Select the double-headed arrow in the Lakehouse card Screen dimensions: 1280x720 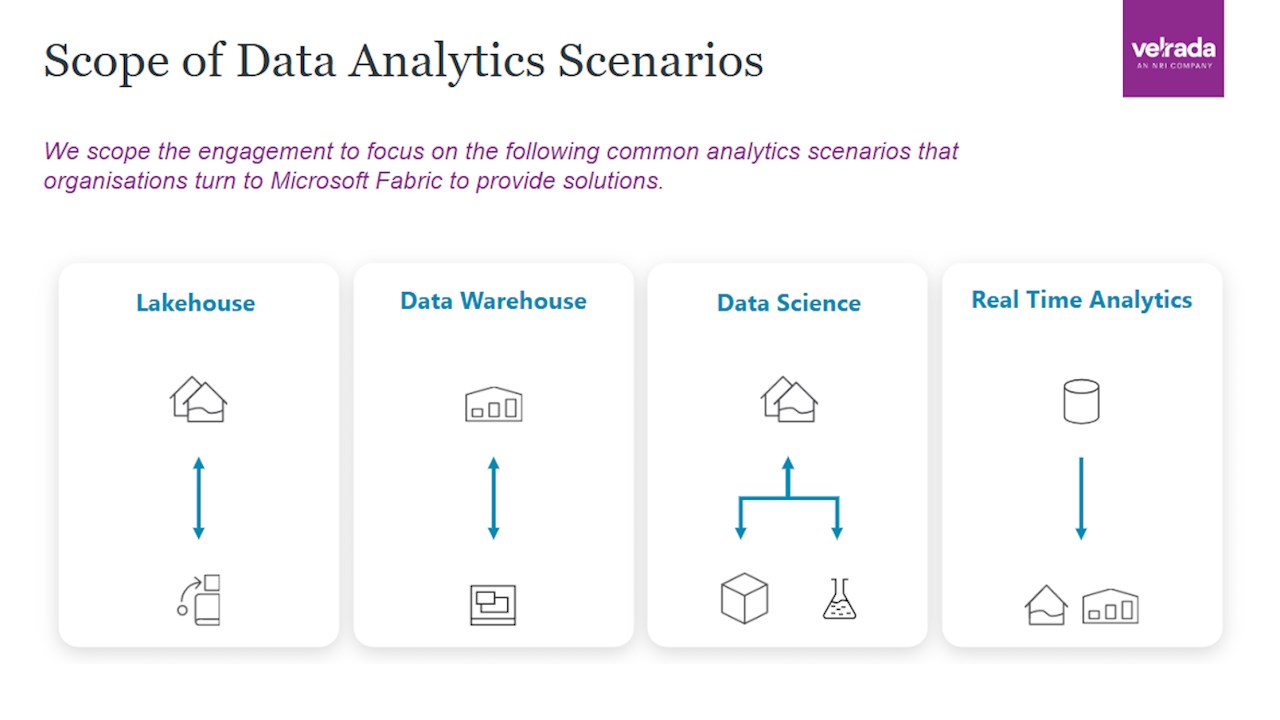[198, 498]
